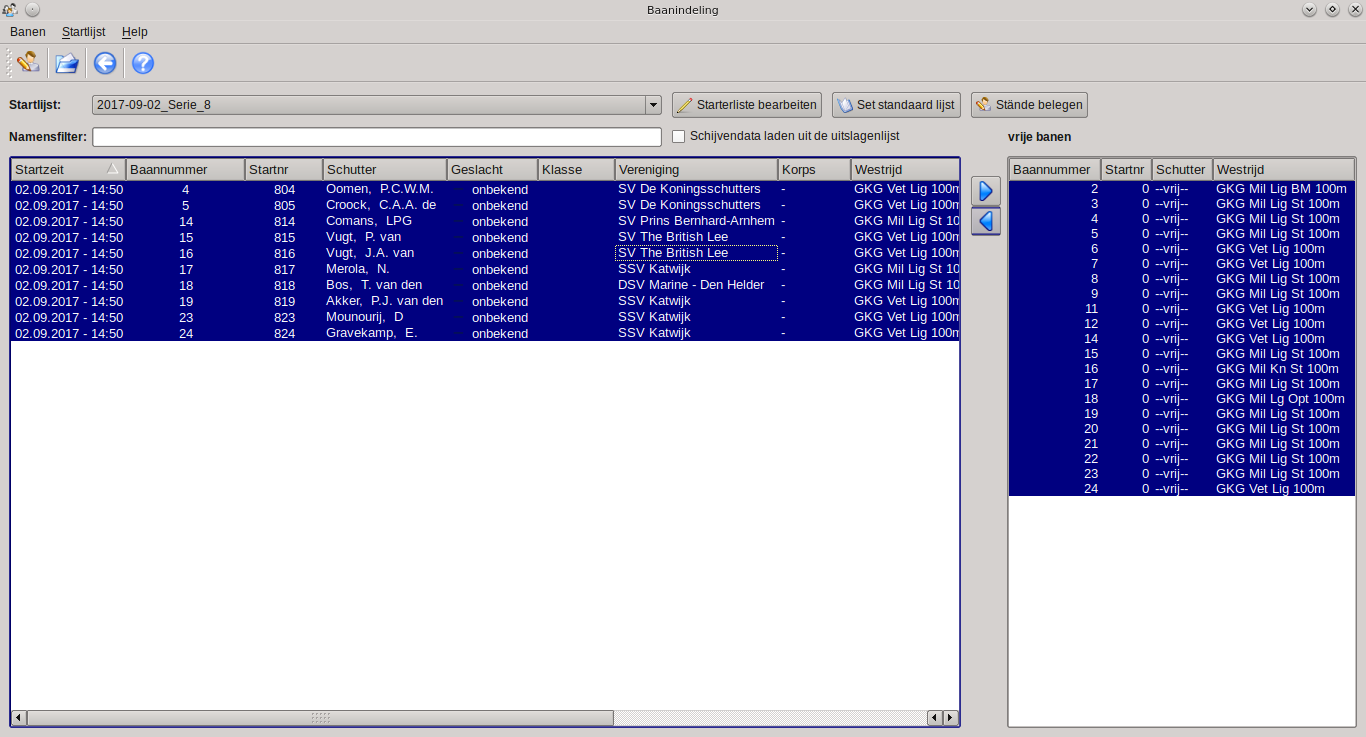Open the Banen menu

click(x=28, y=32)
